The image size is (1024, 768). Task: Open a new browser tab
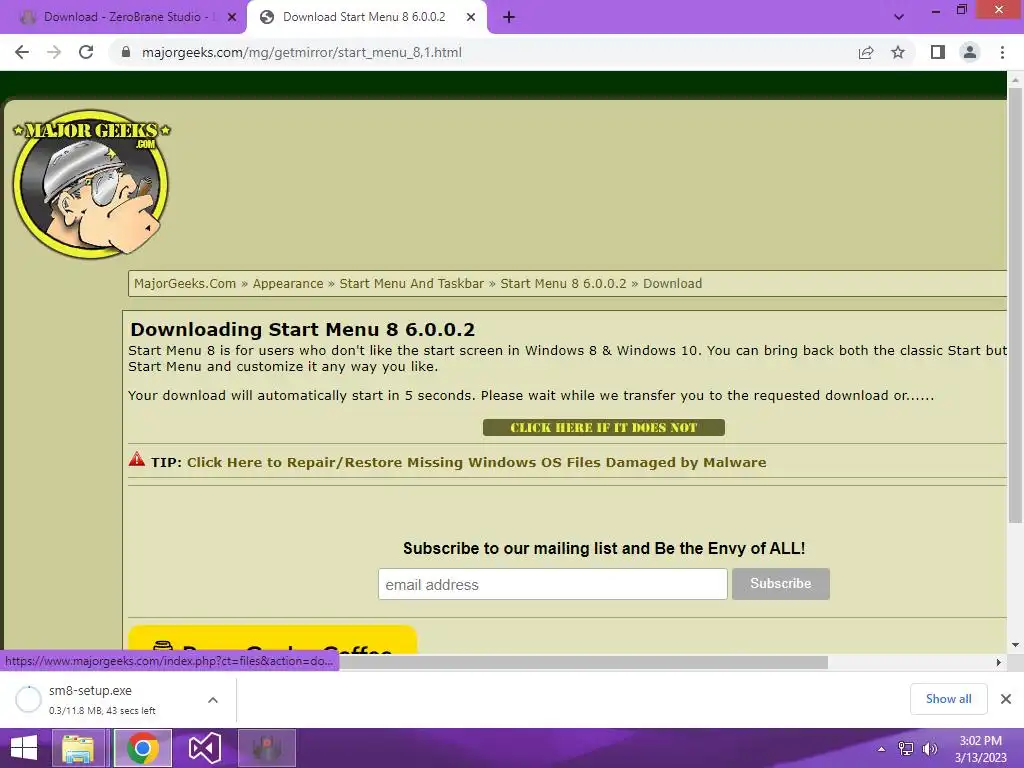point(509,17)
